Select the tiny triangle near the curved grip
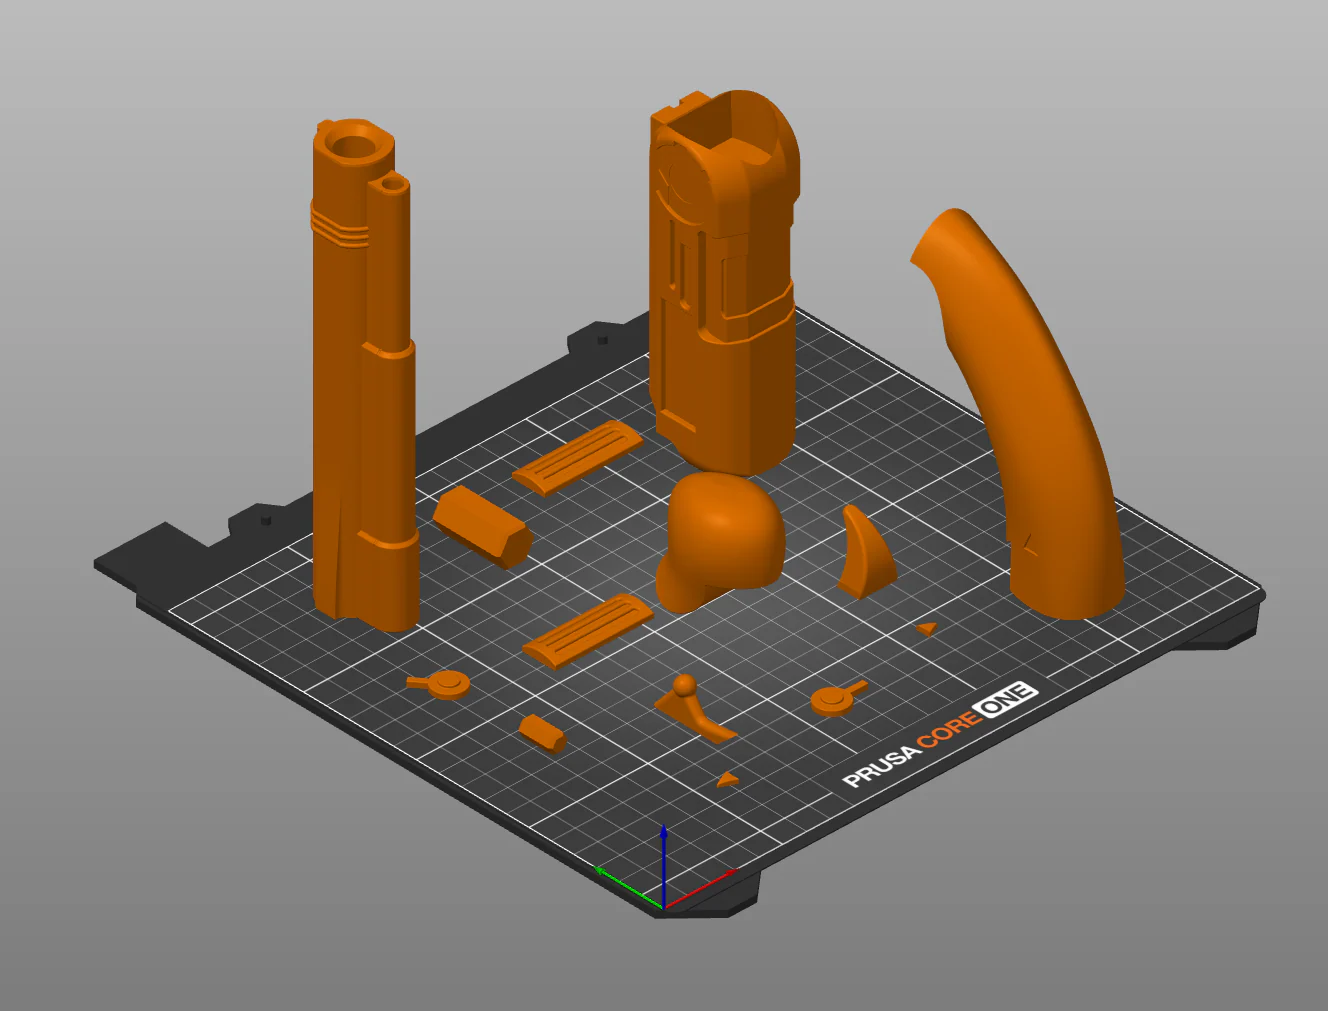The height and width of the screenshot is (1011, 1328). (x=928, y=629)
